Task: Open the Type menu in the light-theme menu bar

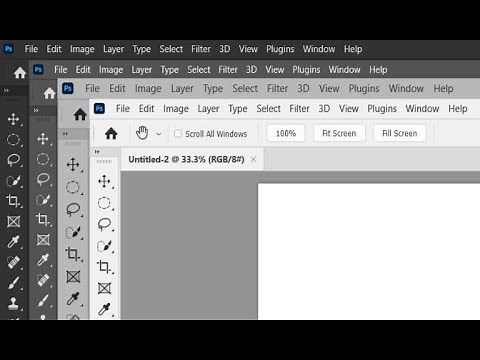Action: (x=238, y=109)
